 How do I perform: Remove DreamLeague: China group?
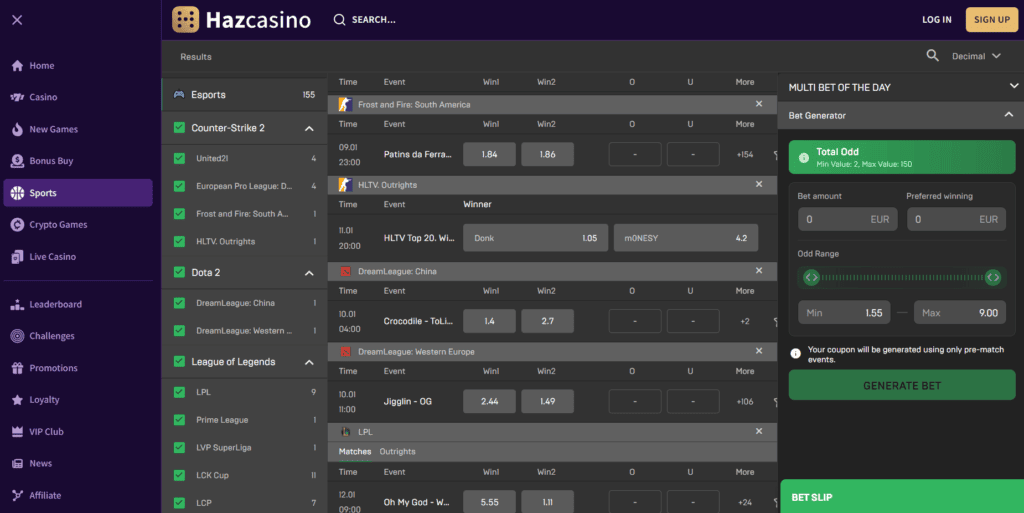[759, 270]
